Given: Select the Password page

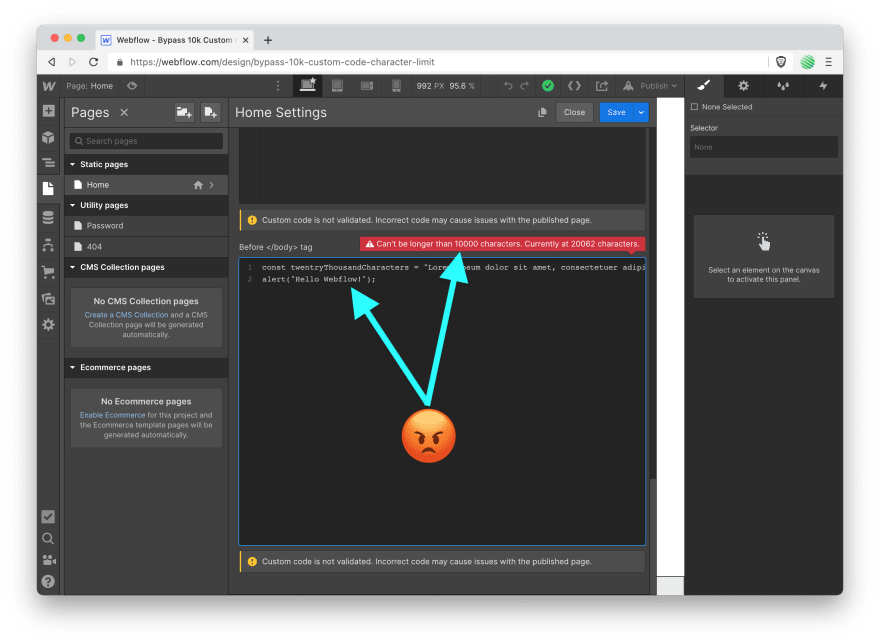Looking at the screenshot, I should 146,226.
